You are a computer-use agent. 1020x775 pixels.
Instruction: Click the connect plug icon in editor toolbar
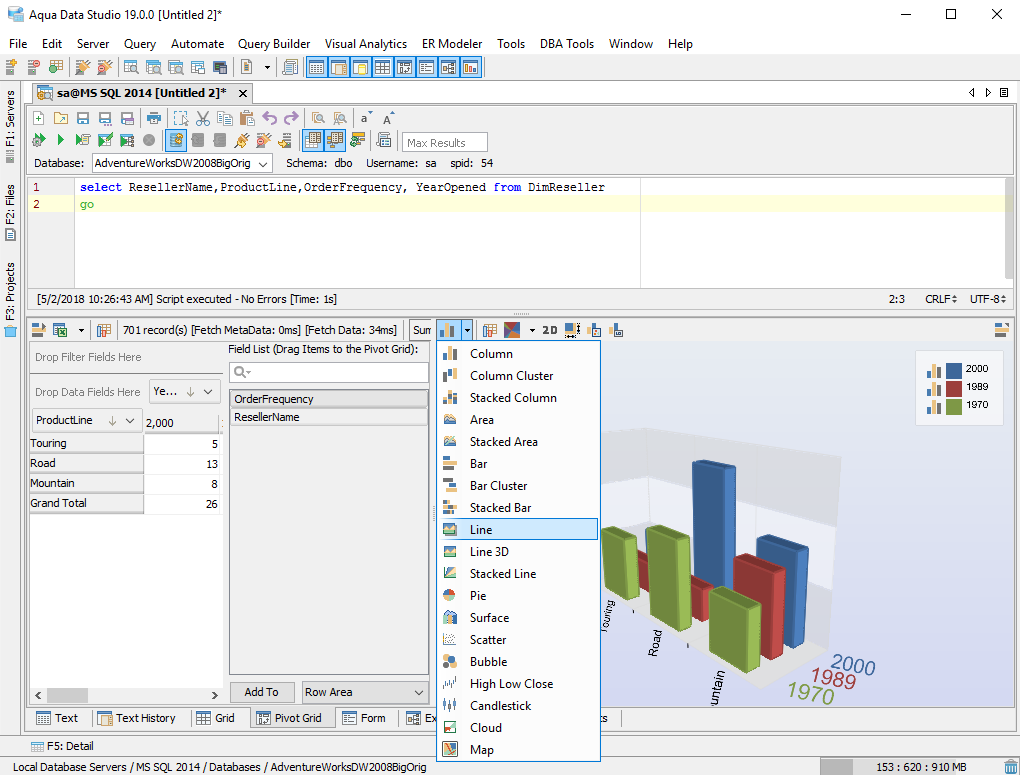241,140
